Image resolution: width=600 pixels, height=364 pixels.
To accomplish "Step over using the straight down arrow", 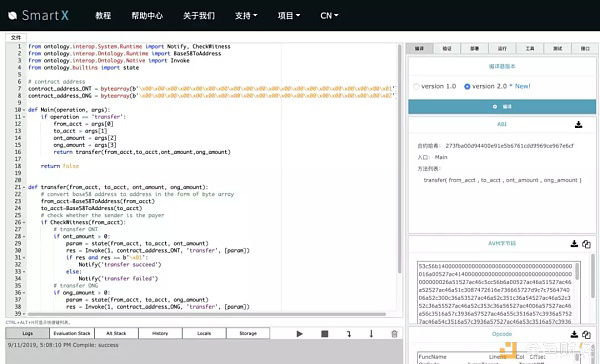I will pos(371,334).
